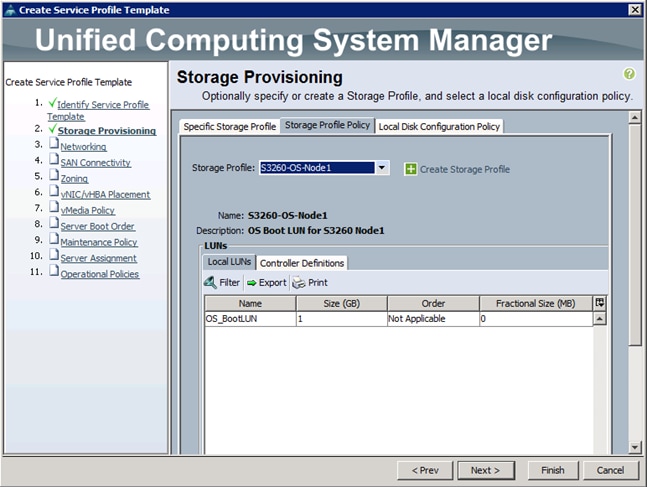Click the main panel scroll up arrow
Viewport: 647px width, 487px height.
pos(635,118)
